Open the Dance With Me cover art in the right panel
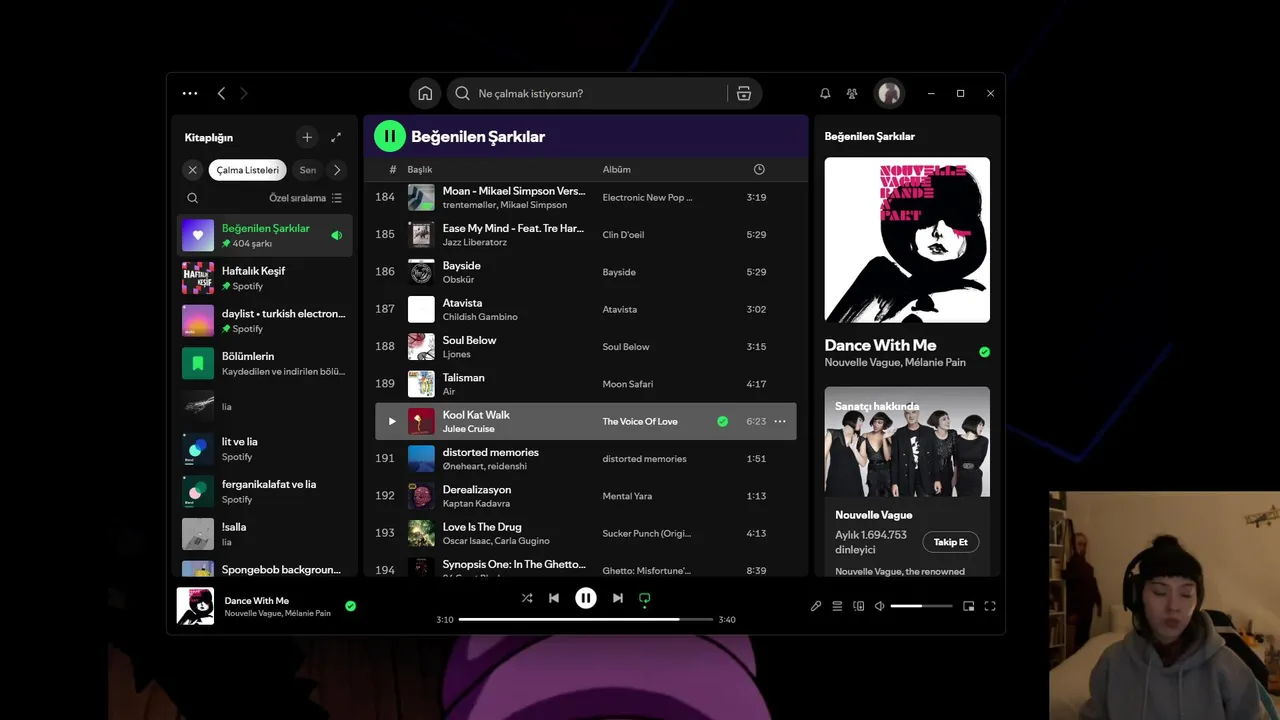Image resolution: width=1280 pixels, height=720 pixels. tap(907, 240)
